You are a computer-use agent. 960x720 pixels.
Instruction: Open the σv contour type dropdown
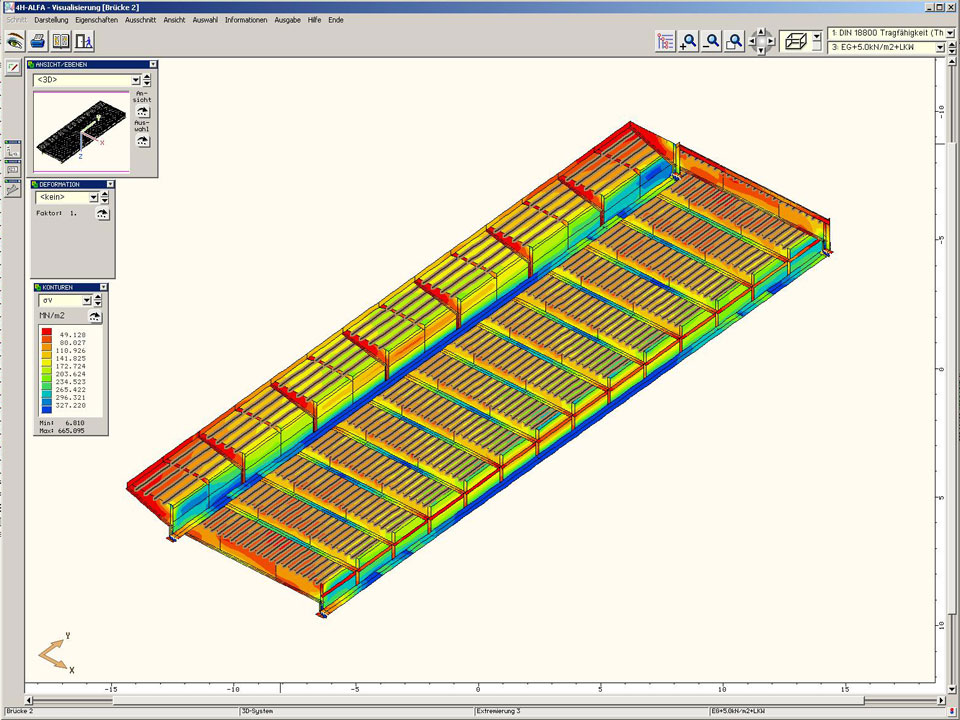point(86,300)
